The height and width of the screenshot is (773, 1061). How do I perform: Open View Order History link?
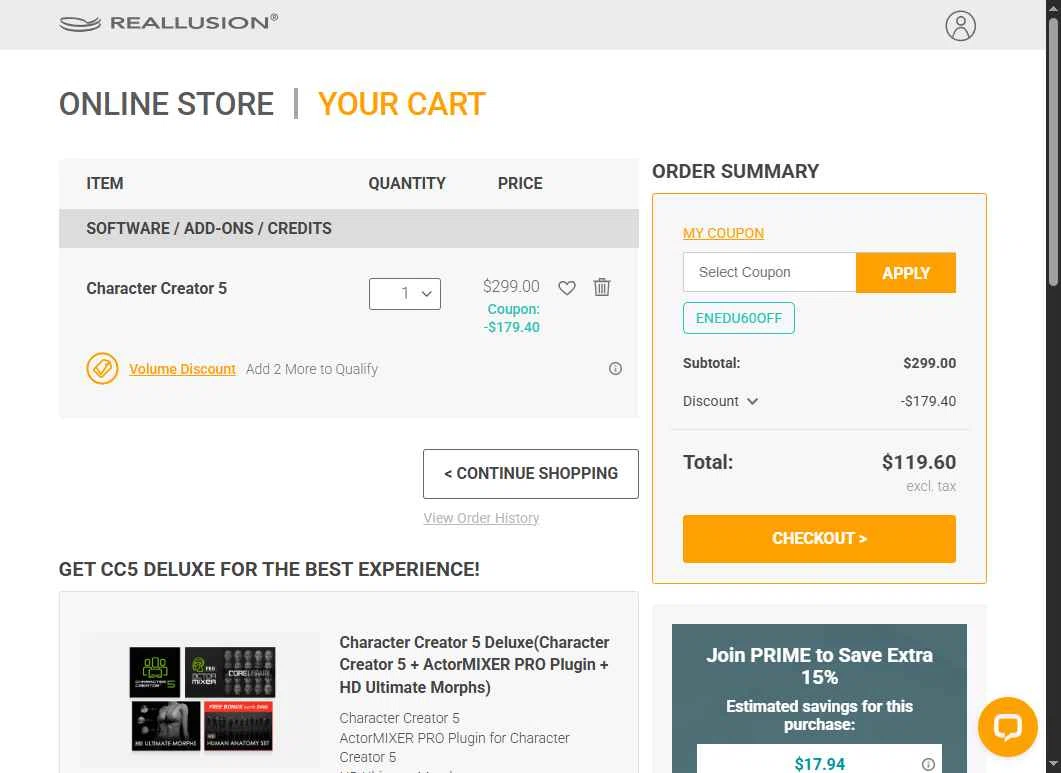tap(481, 518)
